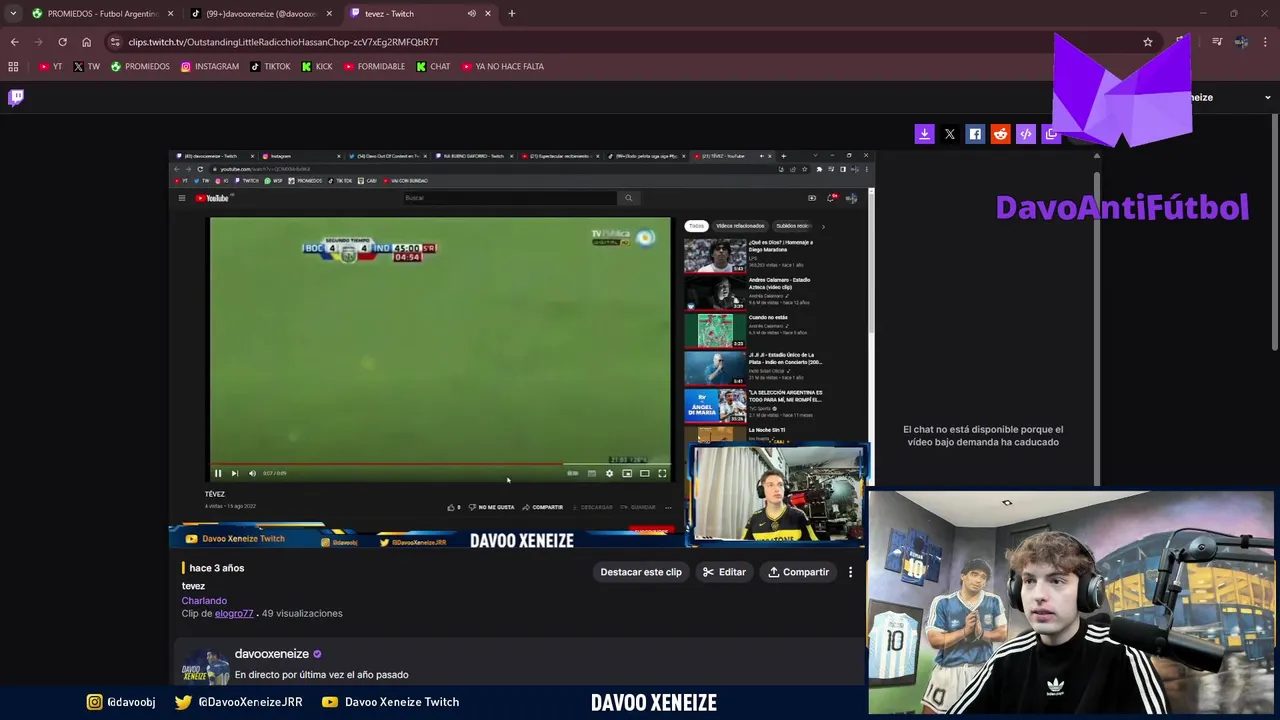
Task: Open clipper elogro77's profile
Action: (234, 614)
